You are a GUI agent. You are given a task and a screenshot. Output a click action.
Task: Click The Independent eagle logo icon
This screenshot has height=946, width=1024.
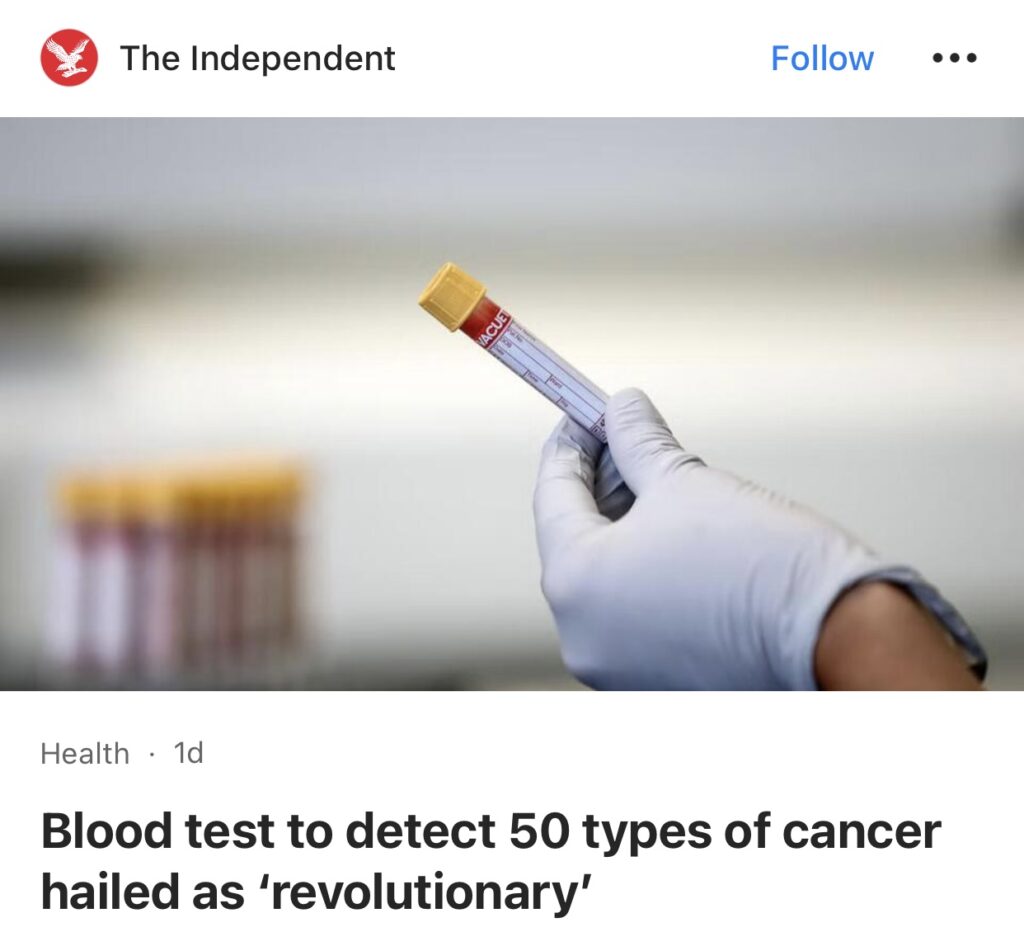pyautogui.click(x=69, y=58)
